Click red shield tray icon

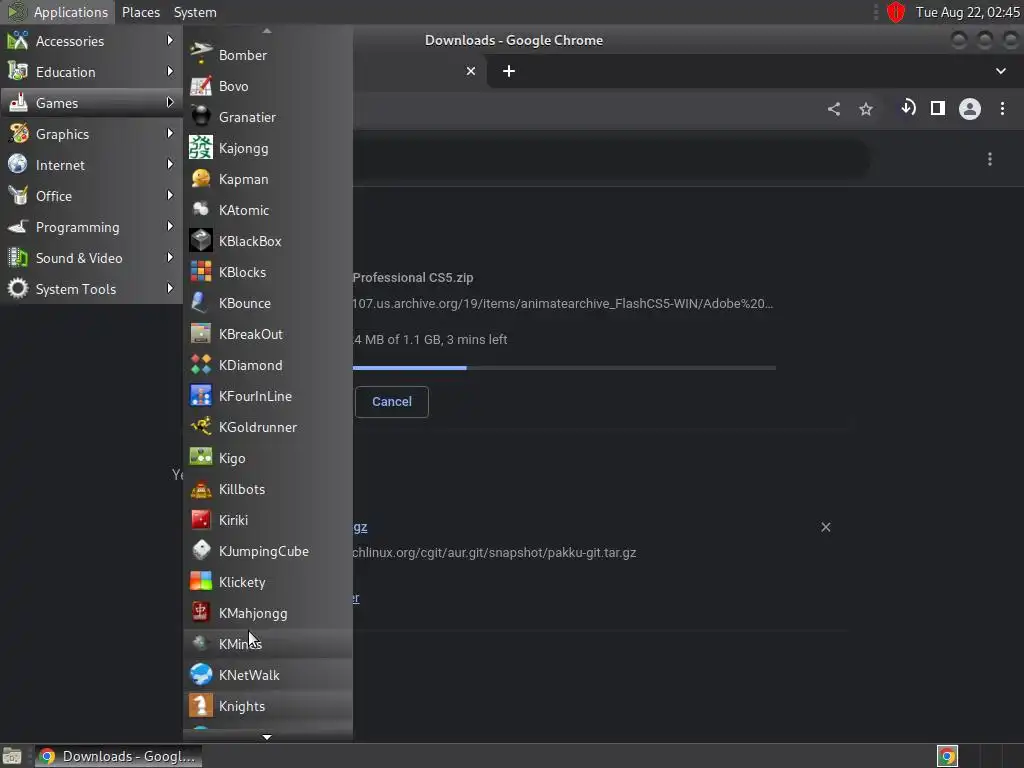(x=896, y=12)
